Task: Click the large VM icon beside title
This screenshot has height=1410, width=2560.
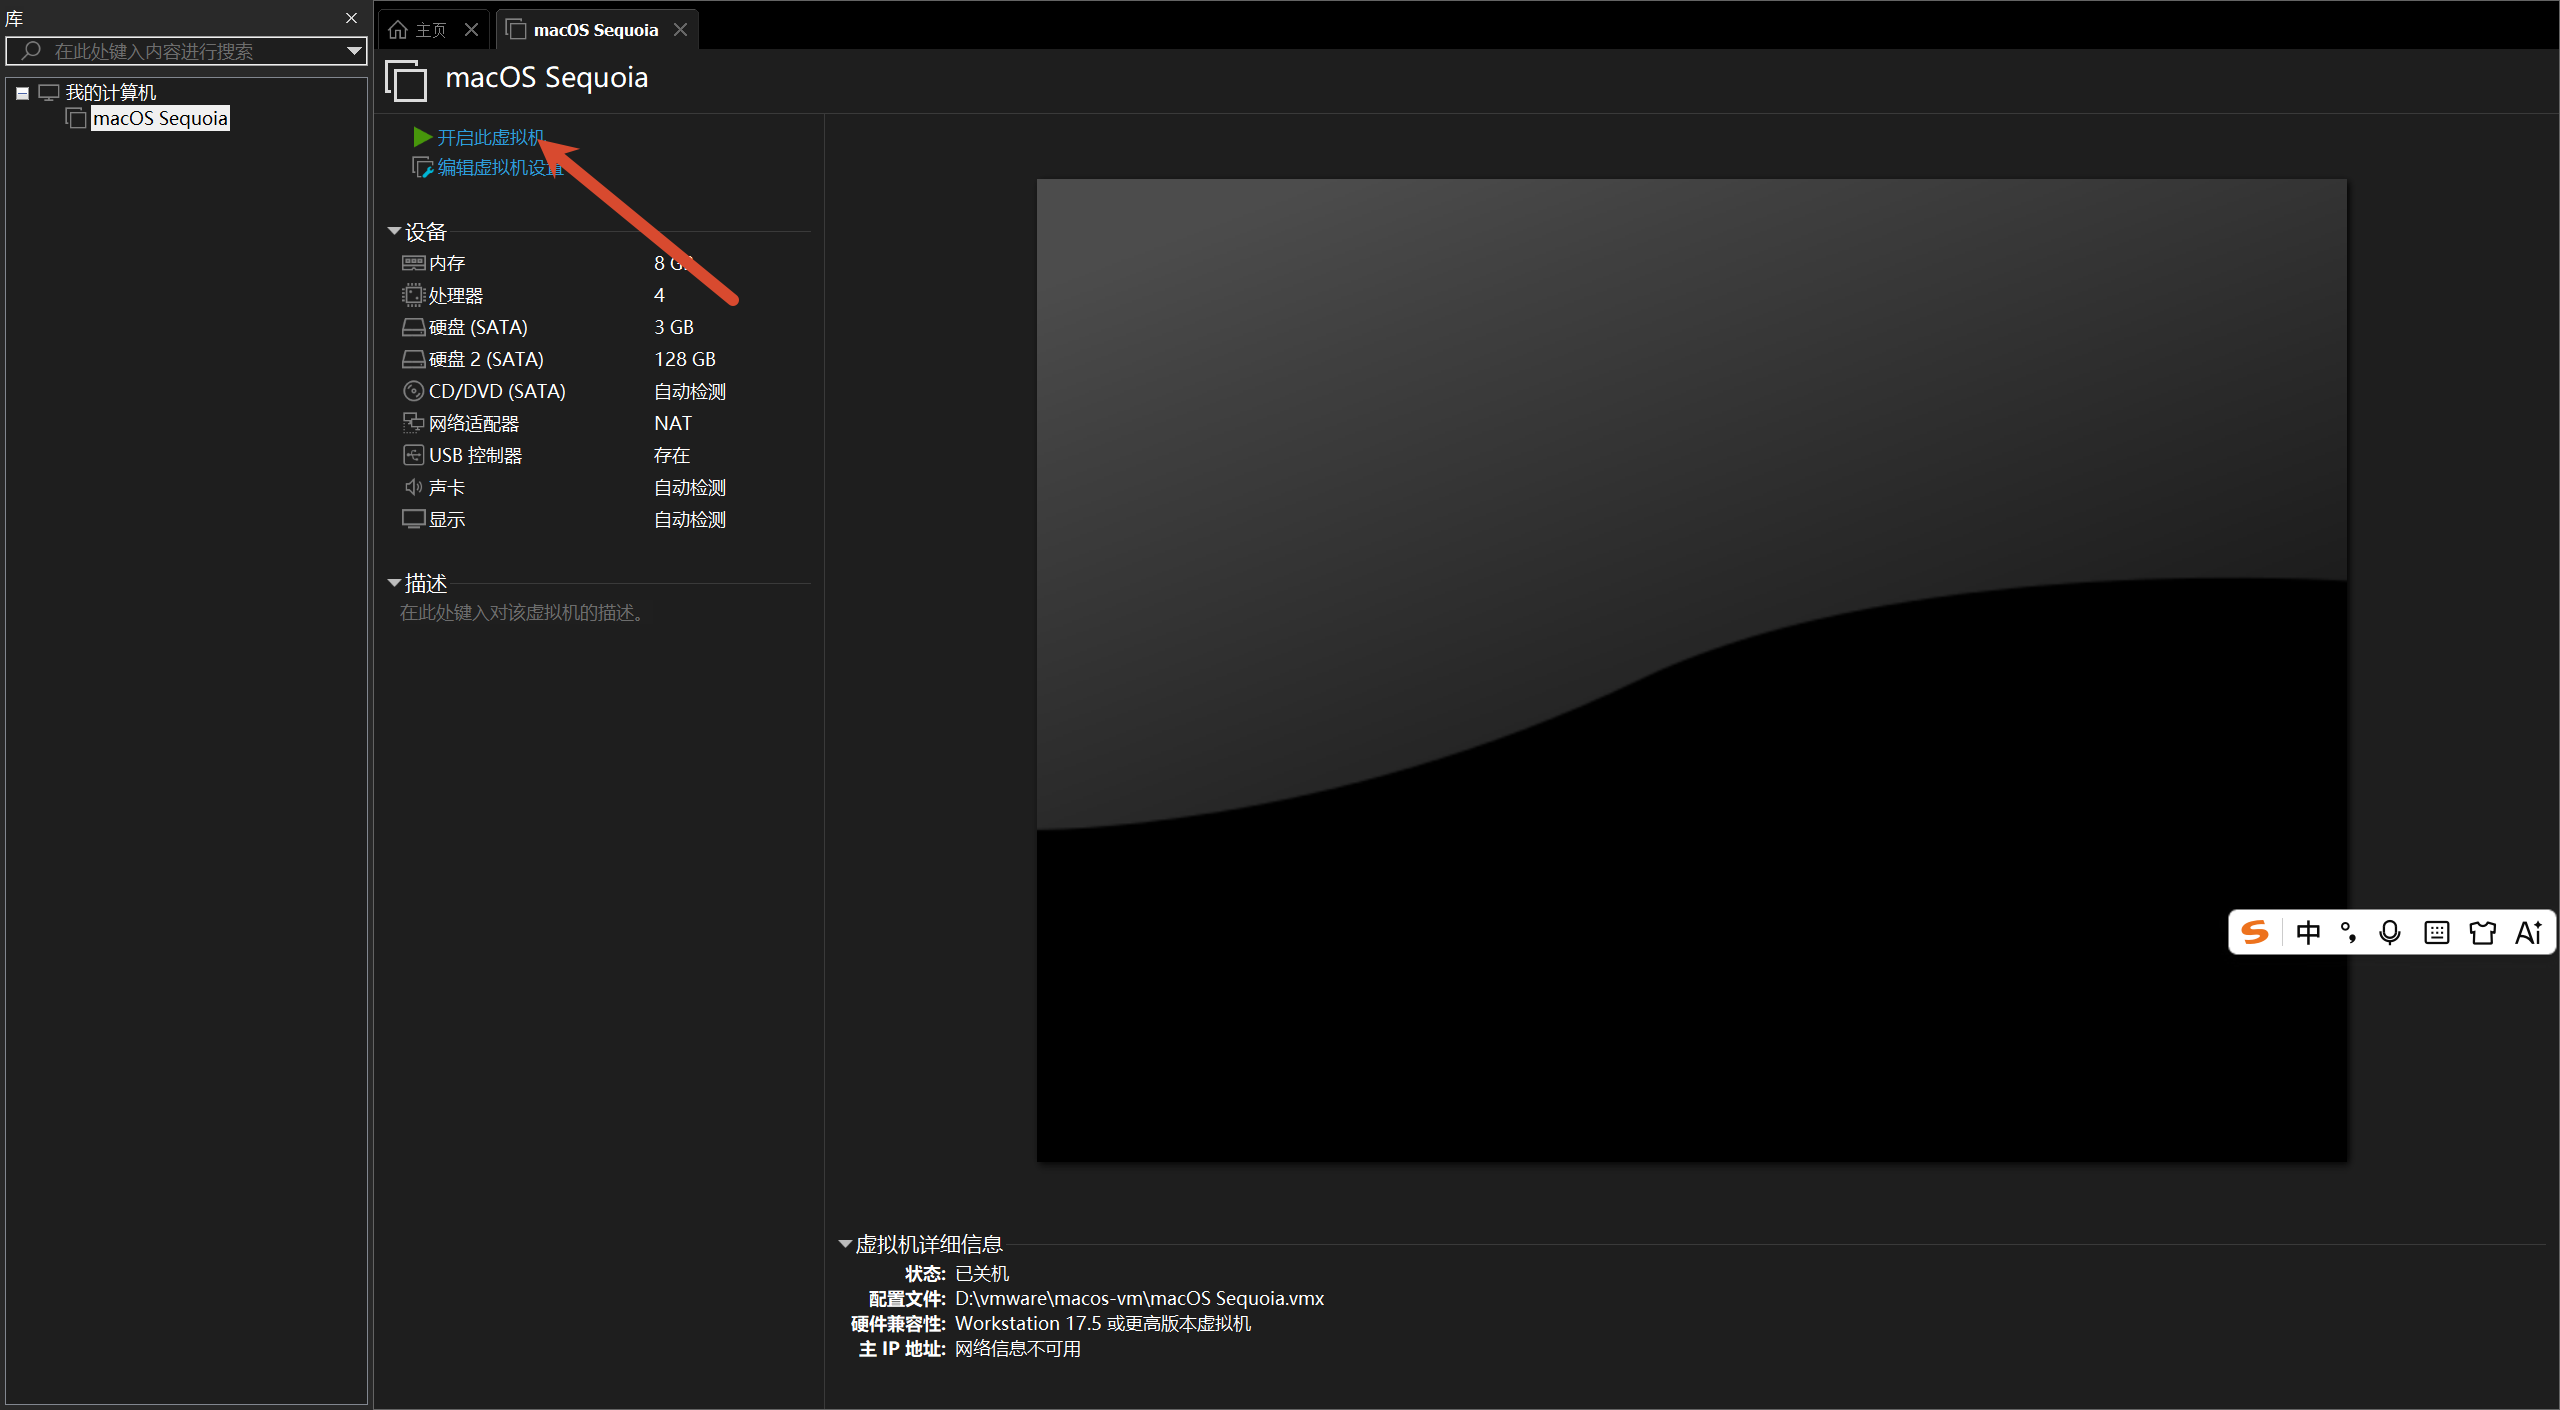Action: 406,80
